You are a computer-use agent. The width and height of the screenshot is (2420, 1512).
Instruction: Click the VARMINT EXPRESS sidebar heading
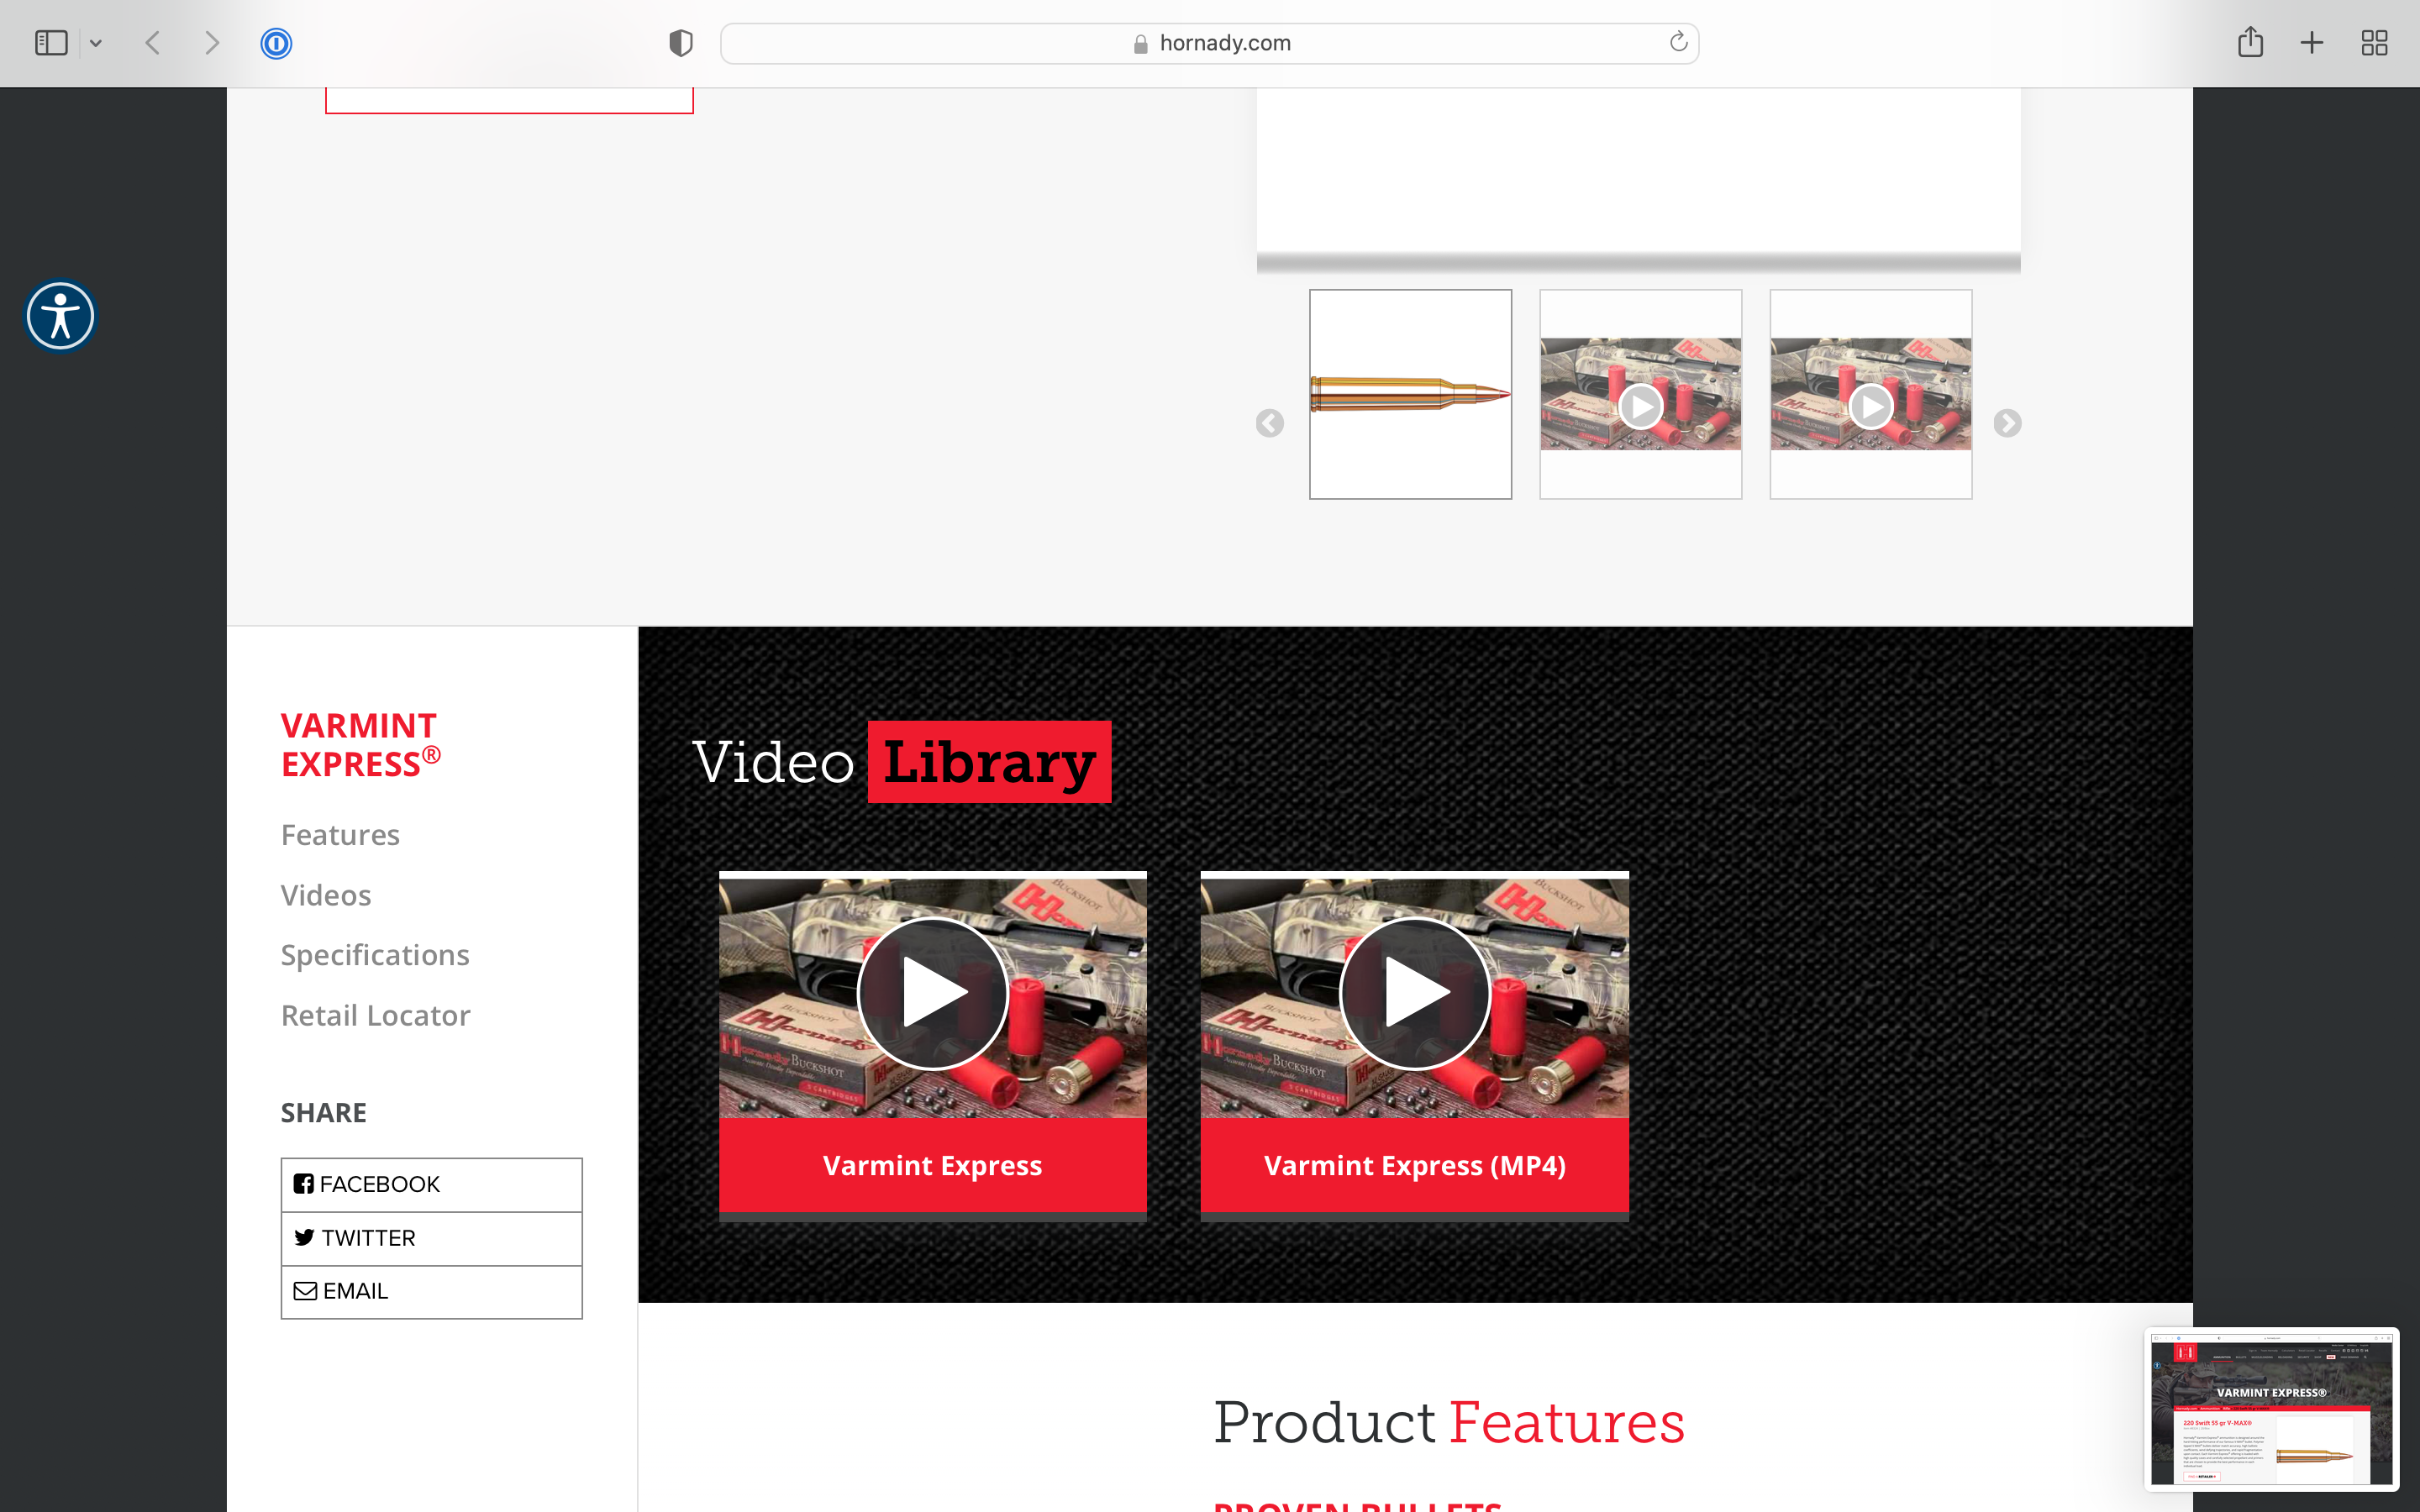click(360, 745)
